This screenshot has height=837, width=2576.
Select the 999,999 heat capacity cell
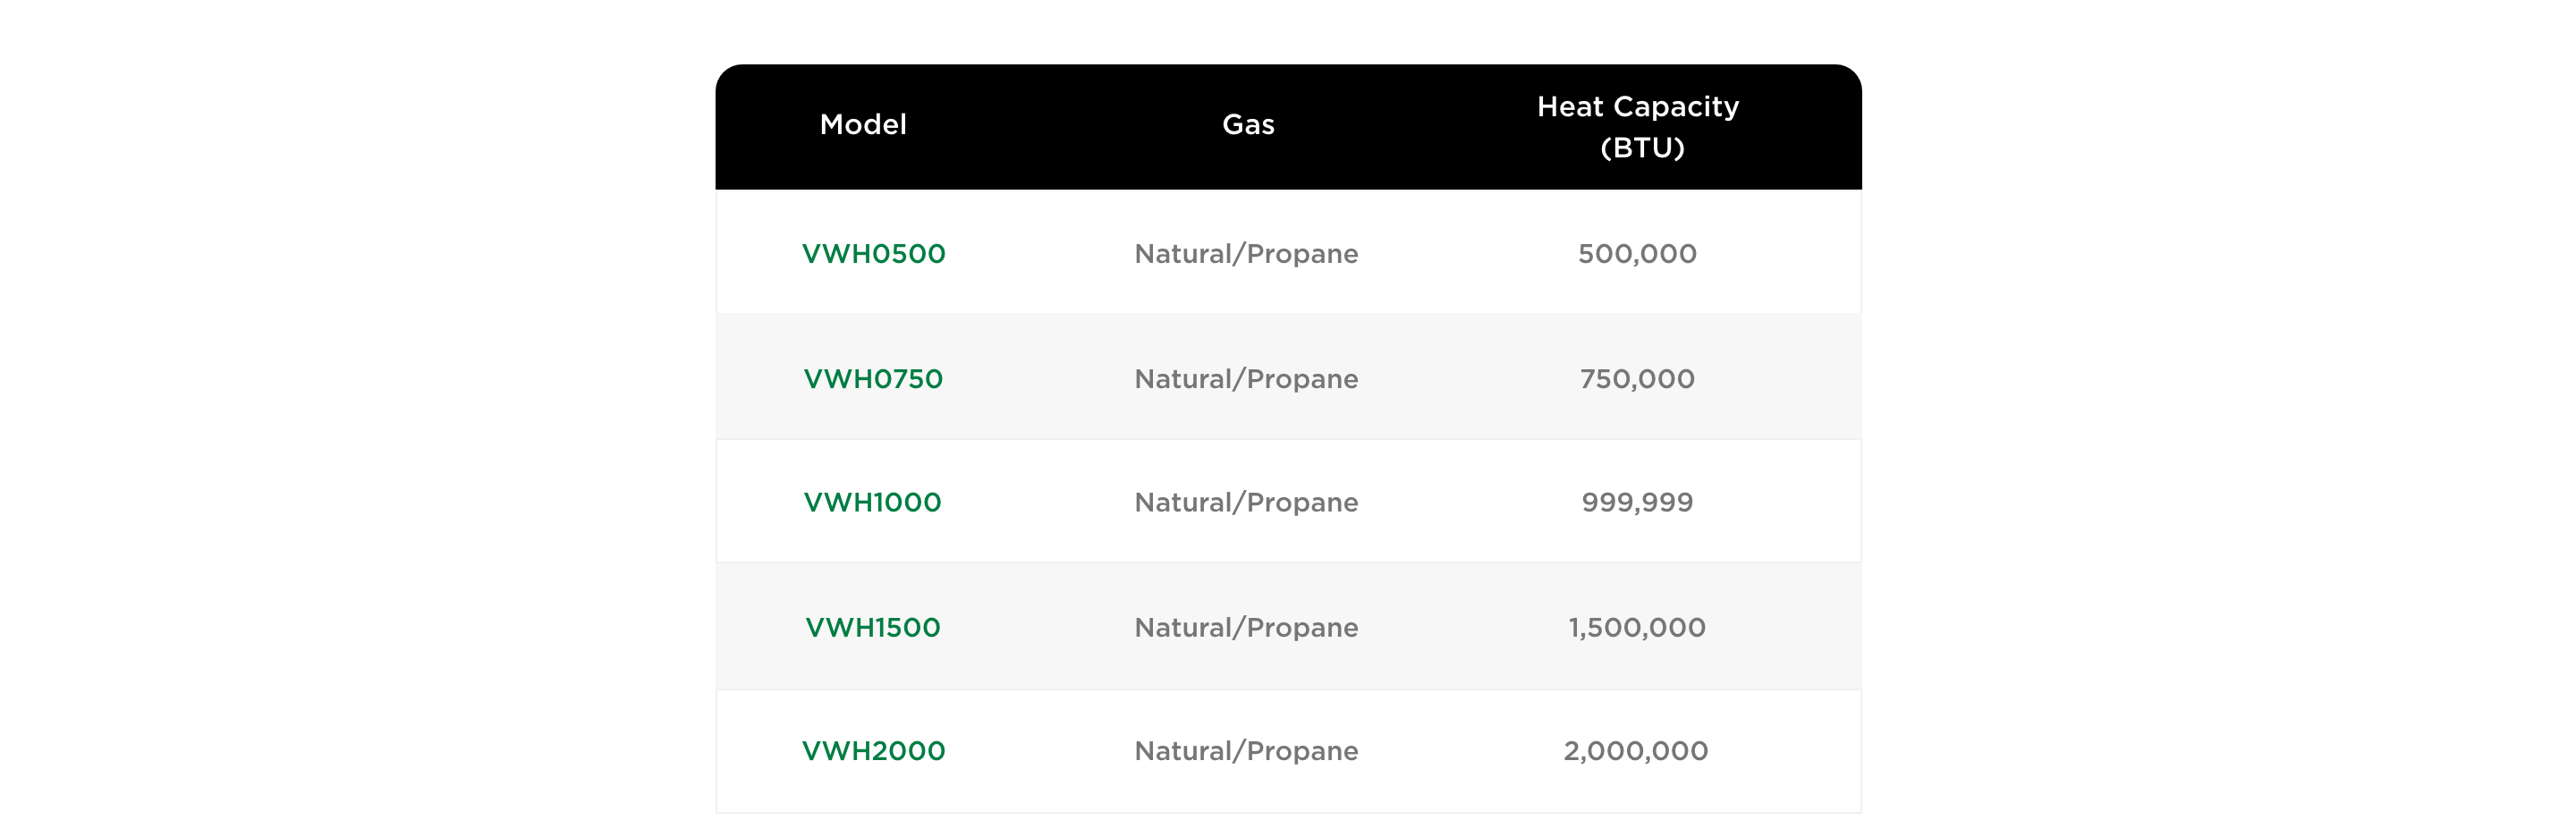1637,502
